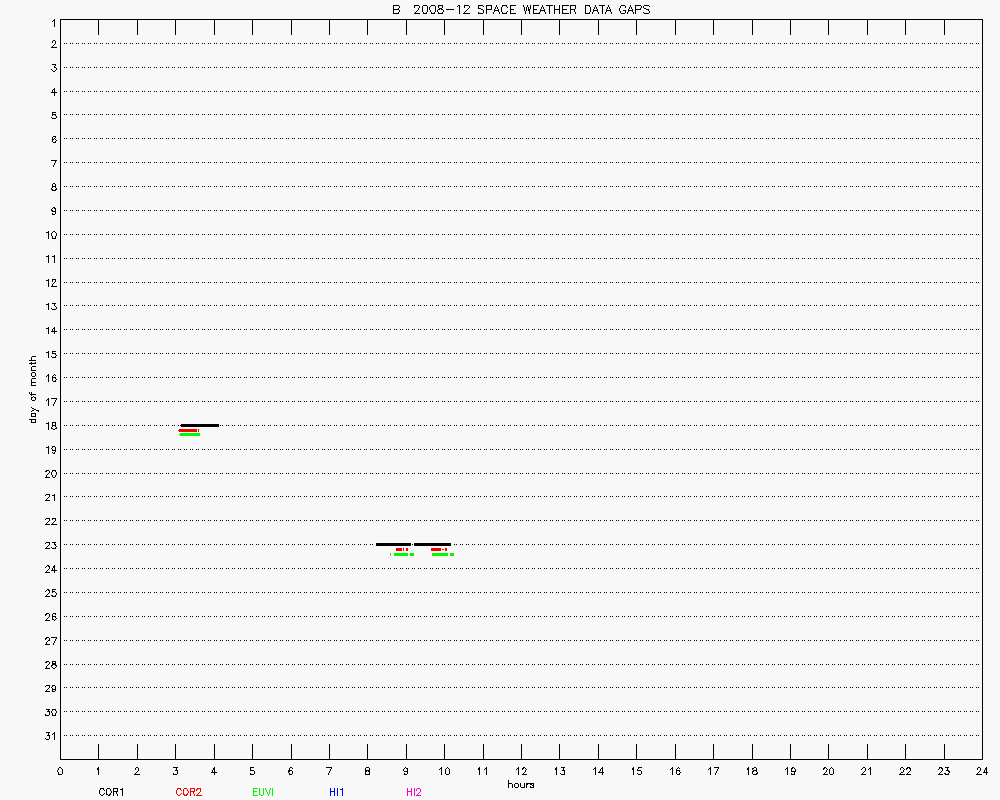
Task: Click the red COR2 gap bar on day 18
Action: [x=188, y=430]
